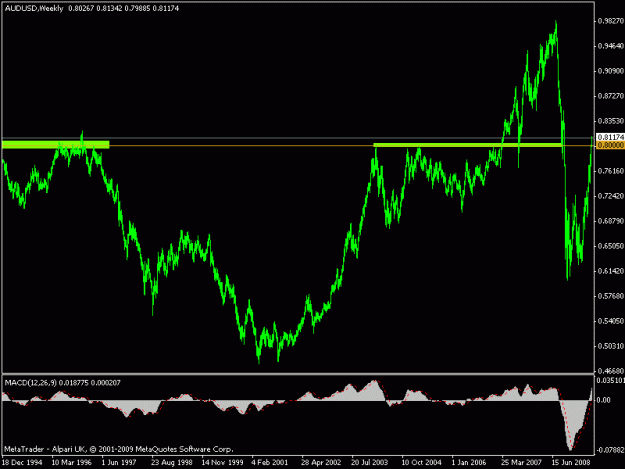Viewport: 625px width, 469px height.
Task: Click the 10 Mar 1996 date label
Action: click(71, 462)
